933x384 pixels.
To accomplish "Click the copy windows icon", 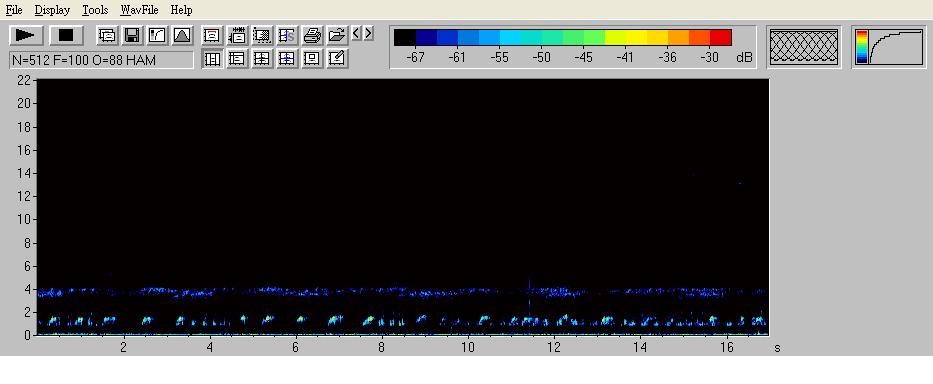I will (107, 35).
